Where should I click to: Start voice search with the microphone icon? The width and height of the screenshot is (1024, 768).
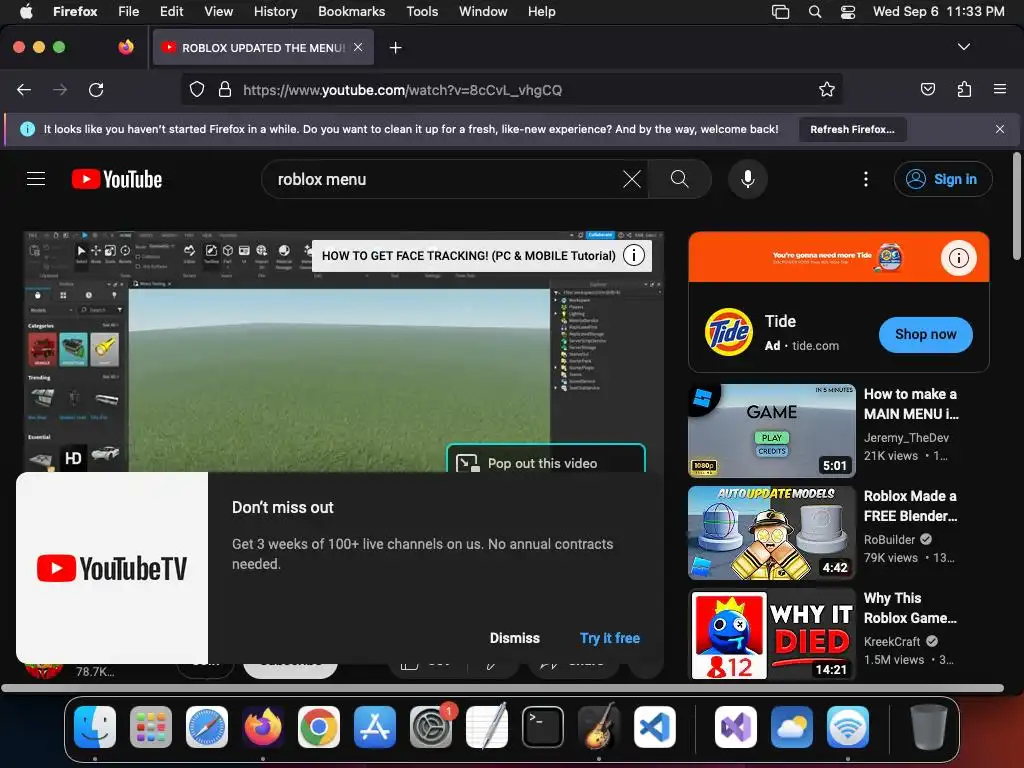click(748, 179)
